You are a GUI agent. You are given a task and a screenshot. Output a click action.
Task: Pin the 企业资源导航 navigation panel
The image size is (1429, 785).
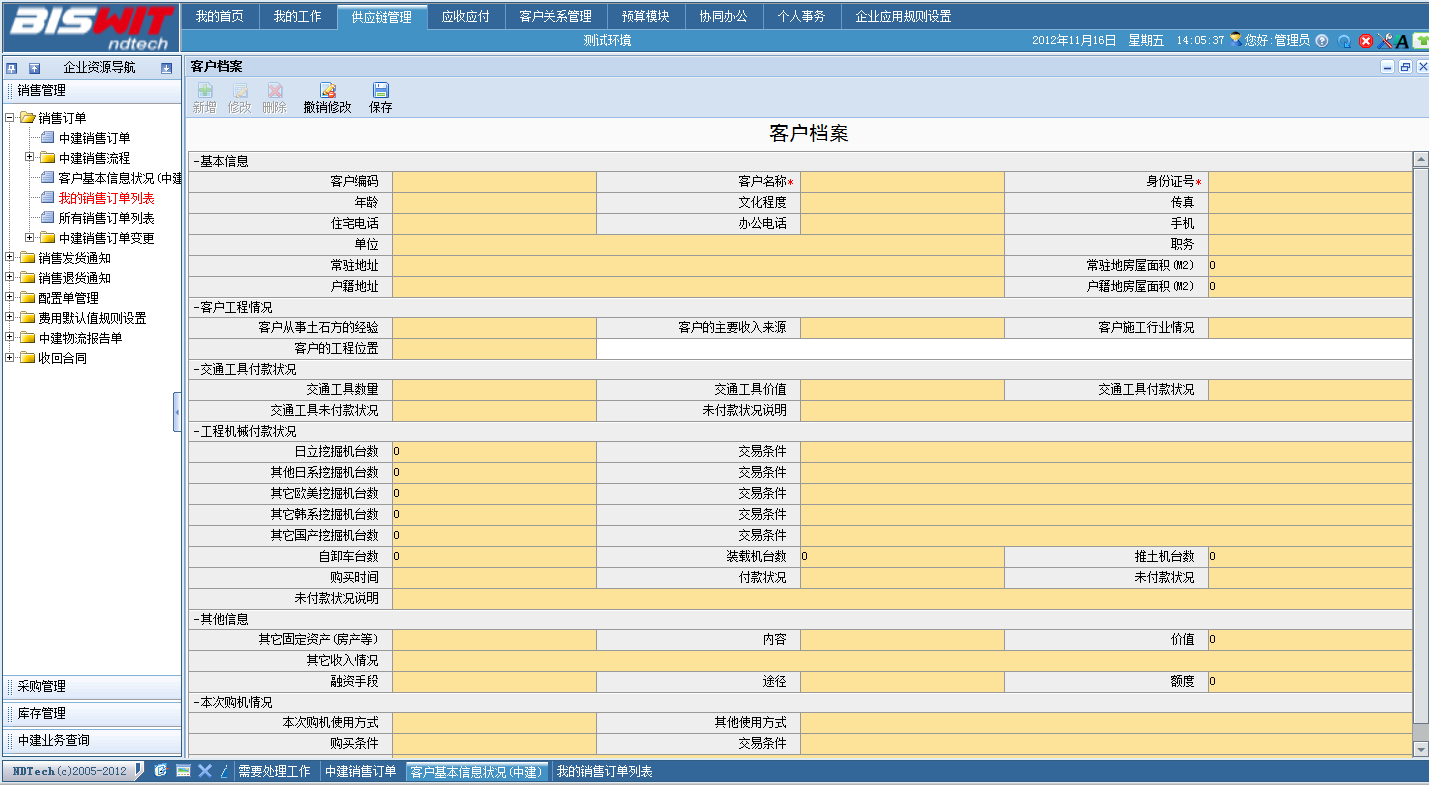(x=12, y=68)
